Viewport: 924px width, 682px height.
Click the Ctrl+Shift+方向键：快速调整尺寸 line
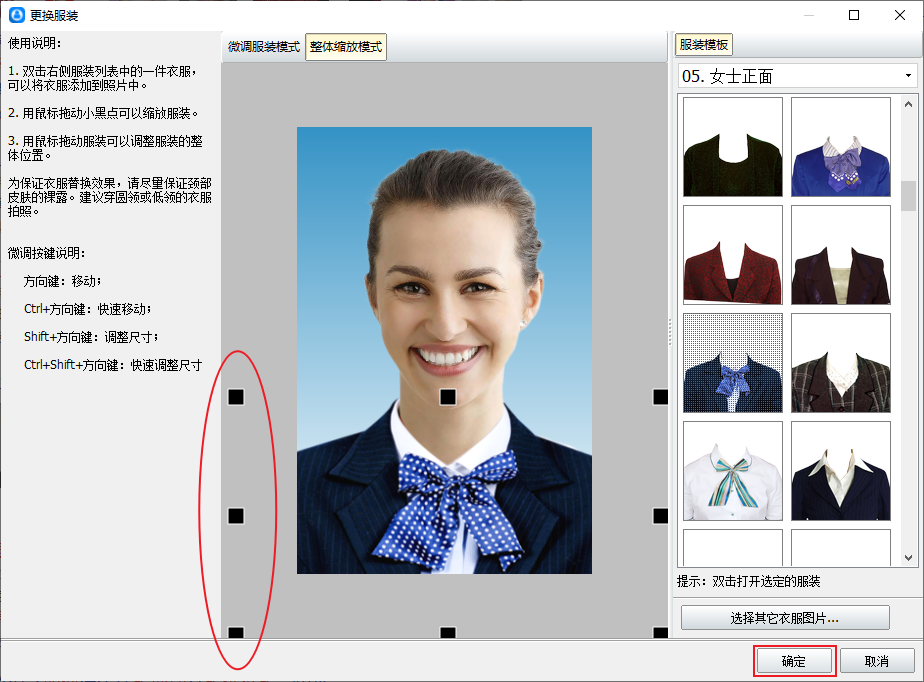coord(113,365)
